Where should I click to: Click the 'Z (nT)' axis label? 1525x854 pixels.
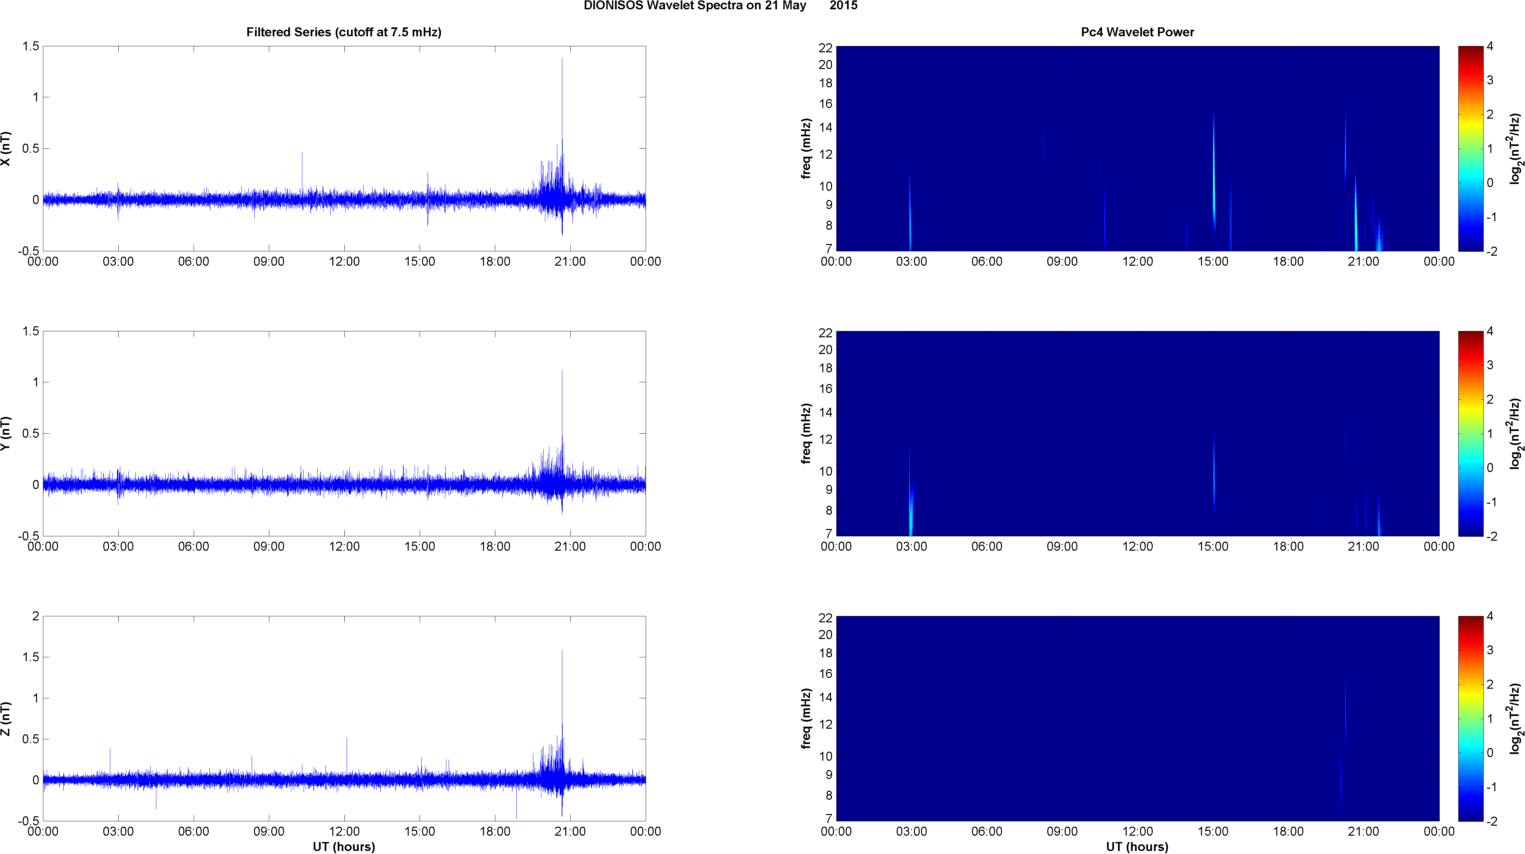pos(6,719)
